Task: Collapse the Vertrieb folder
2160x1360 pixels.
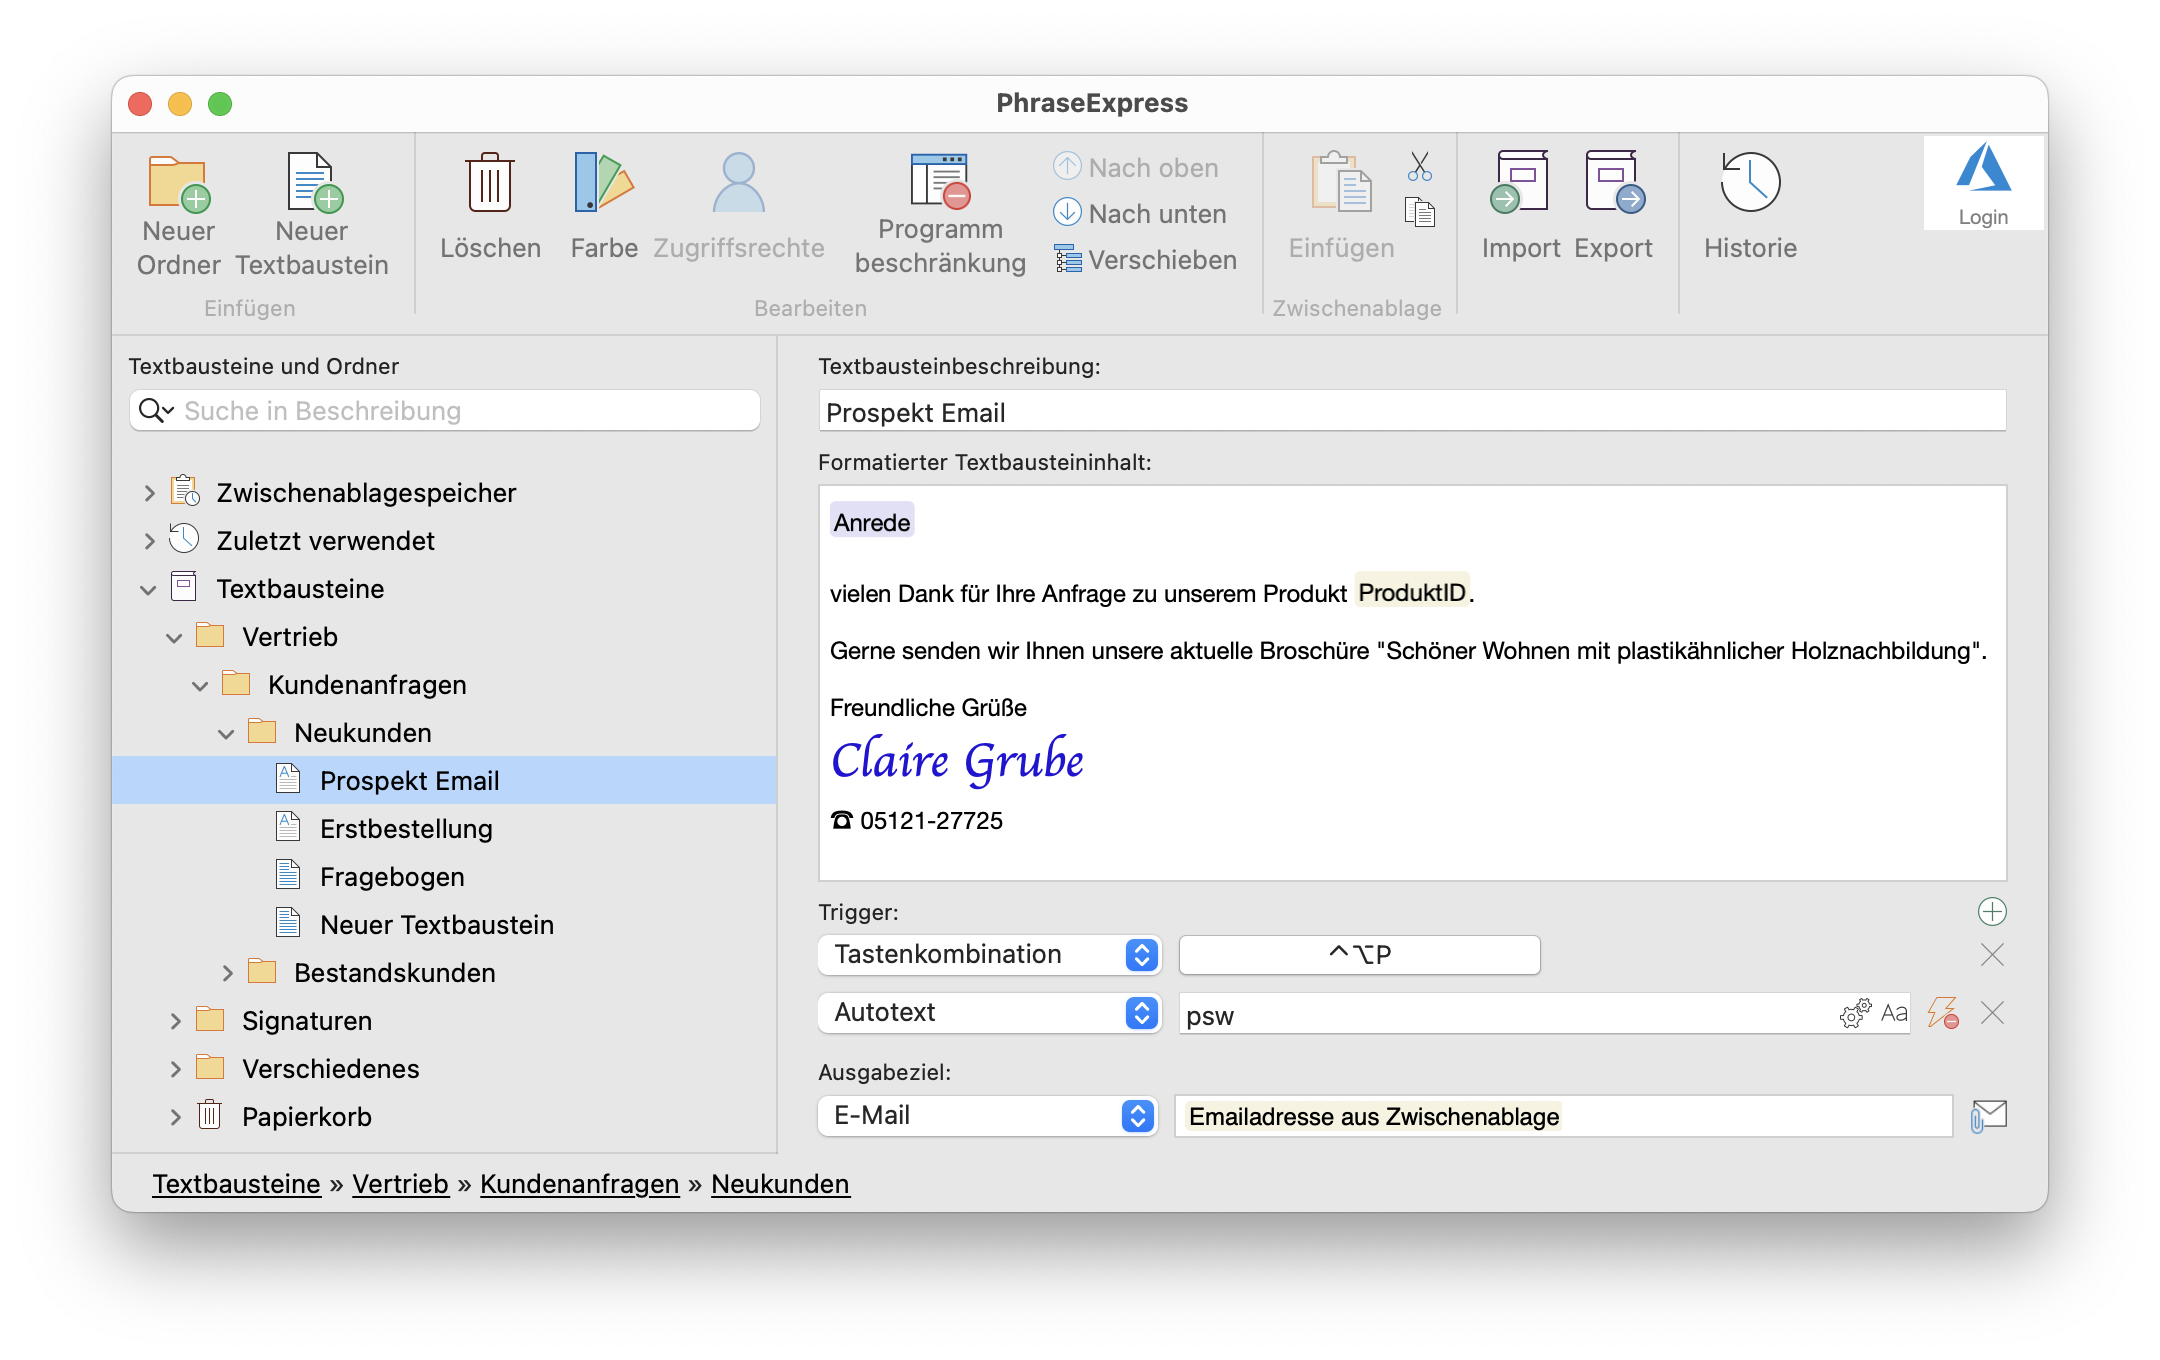Action: click(x=174, y=637)
